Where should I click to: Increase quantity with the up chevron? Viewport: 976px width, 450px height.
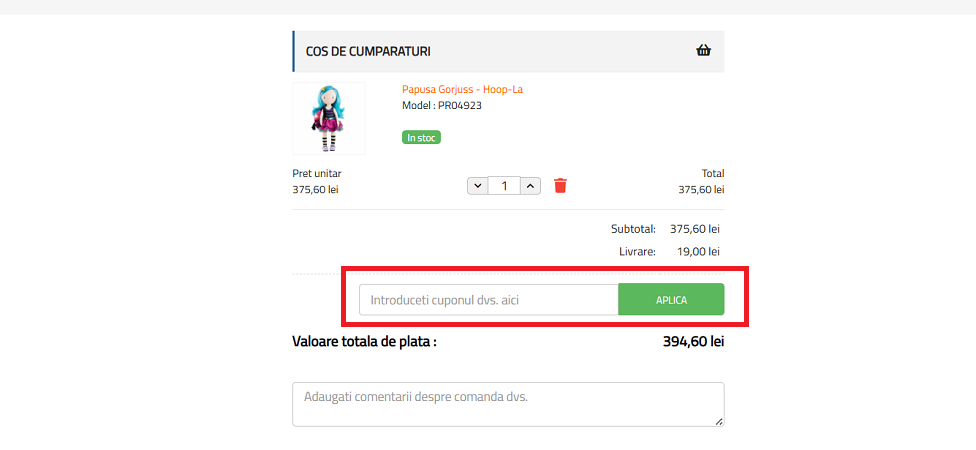point(531,185)
